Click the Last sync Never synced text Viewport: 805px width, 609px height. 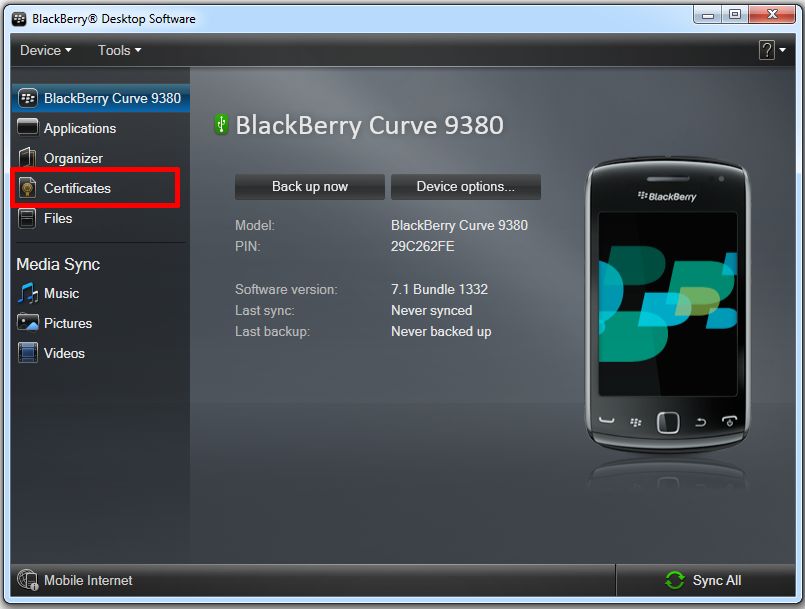tap(432, 311)
